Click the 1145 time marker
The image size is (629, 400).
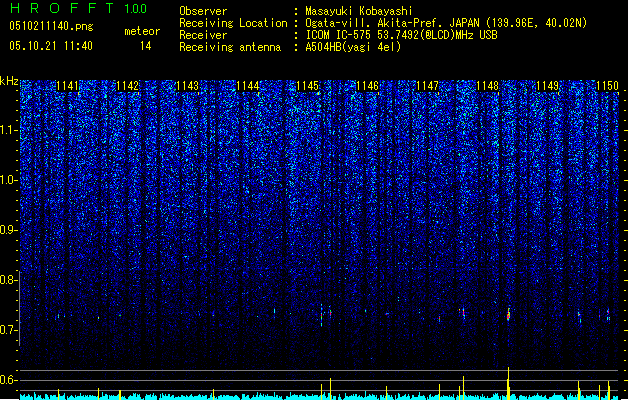click(x=308, y=86)
